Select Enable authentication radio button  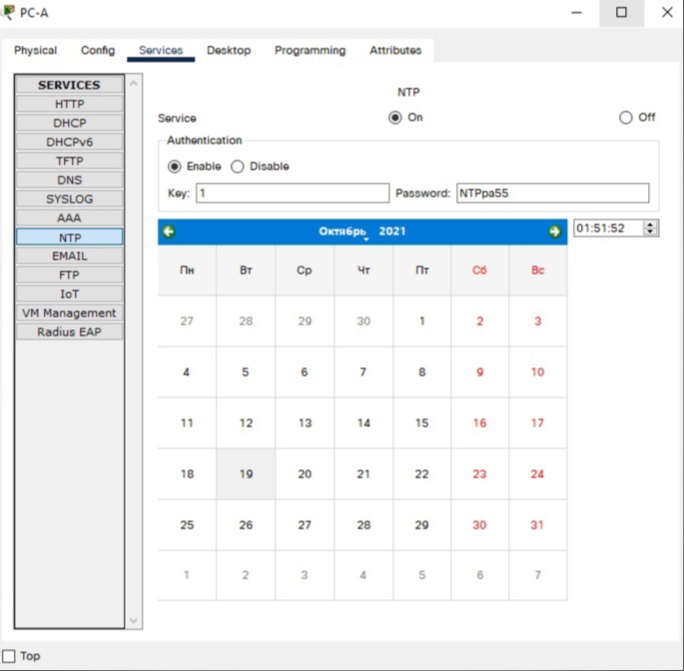click(x=174, y=167)
